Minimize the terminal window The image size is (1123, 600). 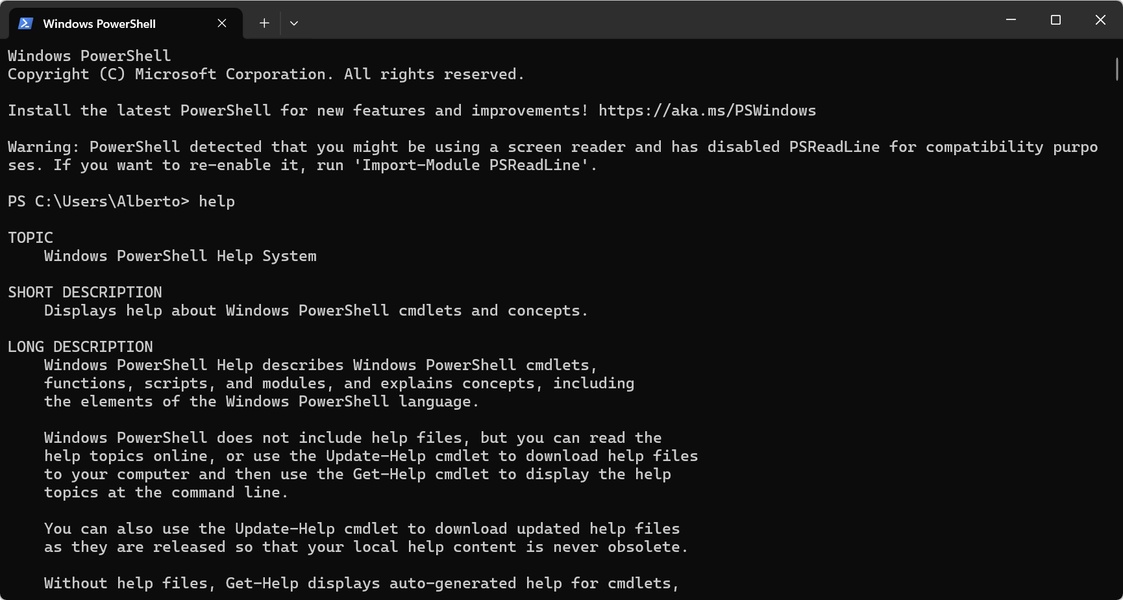1010,20
